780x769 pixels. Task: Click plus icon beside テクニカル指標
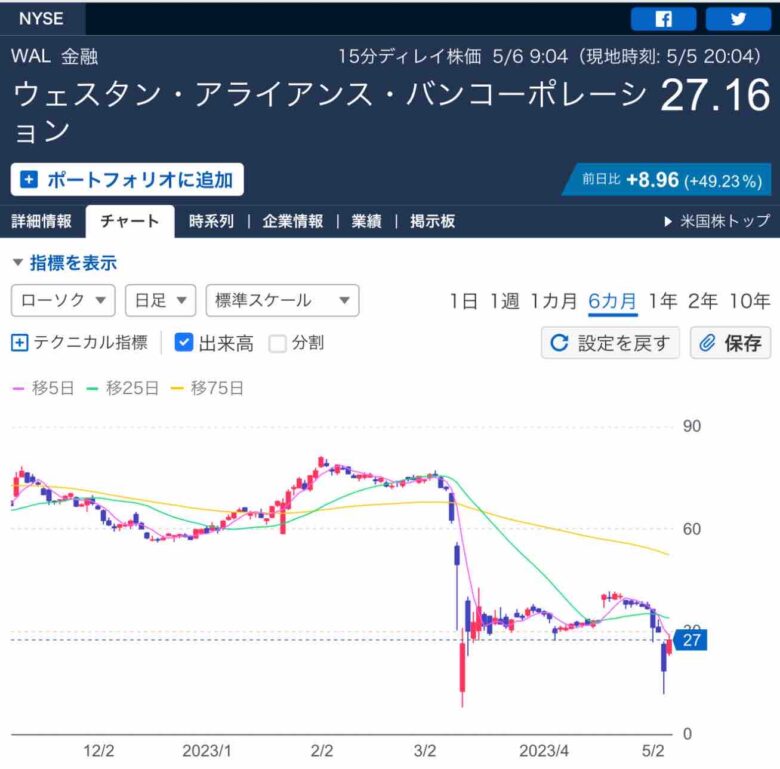pos(19,343)
